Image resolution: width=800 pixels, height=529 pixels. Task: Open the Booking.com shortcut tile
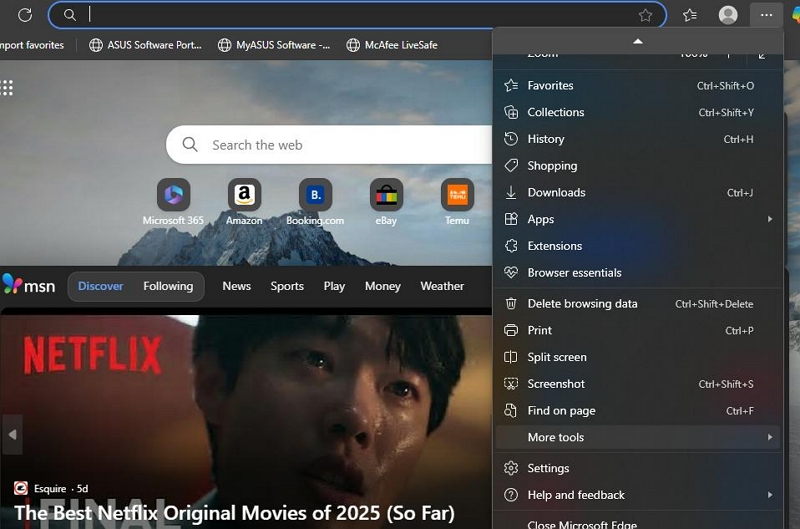[x=315, y=196]
